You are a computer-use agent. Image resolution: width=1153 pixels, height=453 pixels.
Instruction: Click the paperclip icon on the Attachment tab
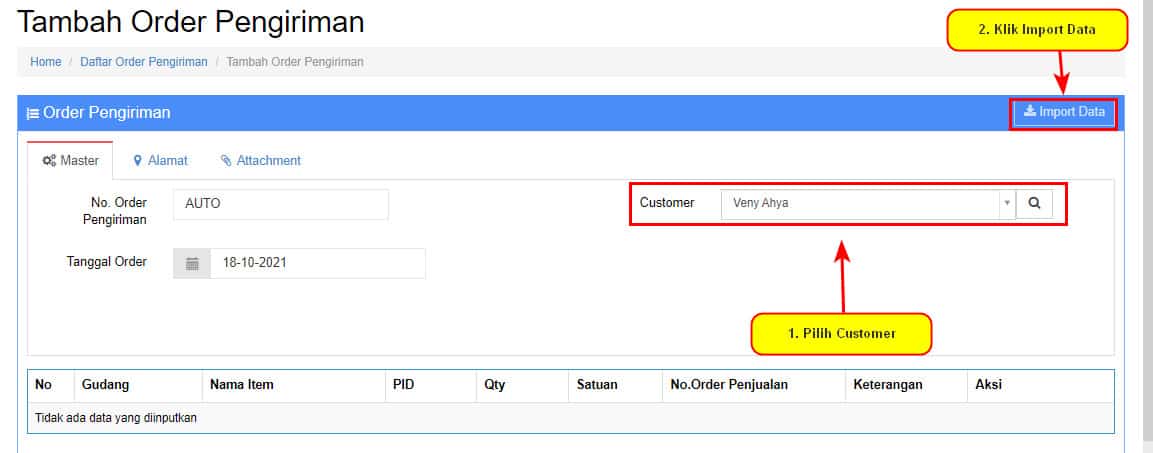pos(226,160)
